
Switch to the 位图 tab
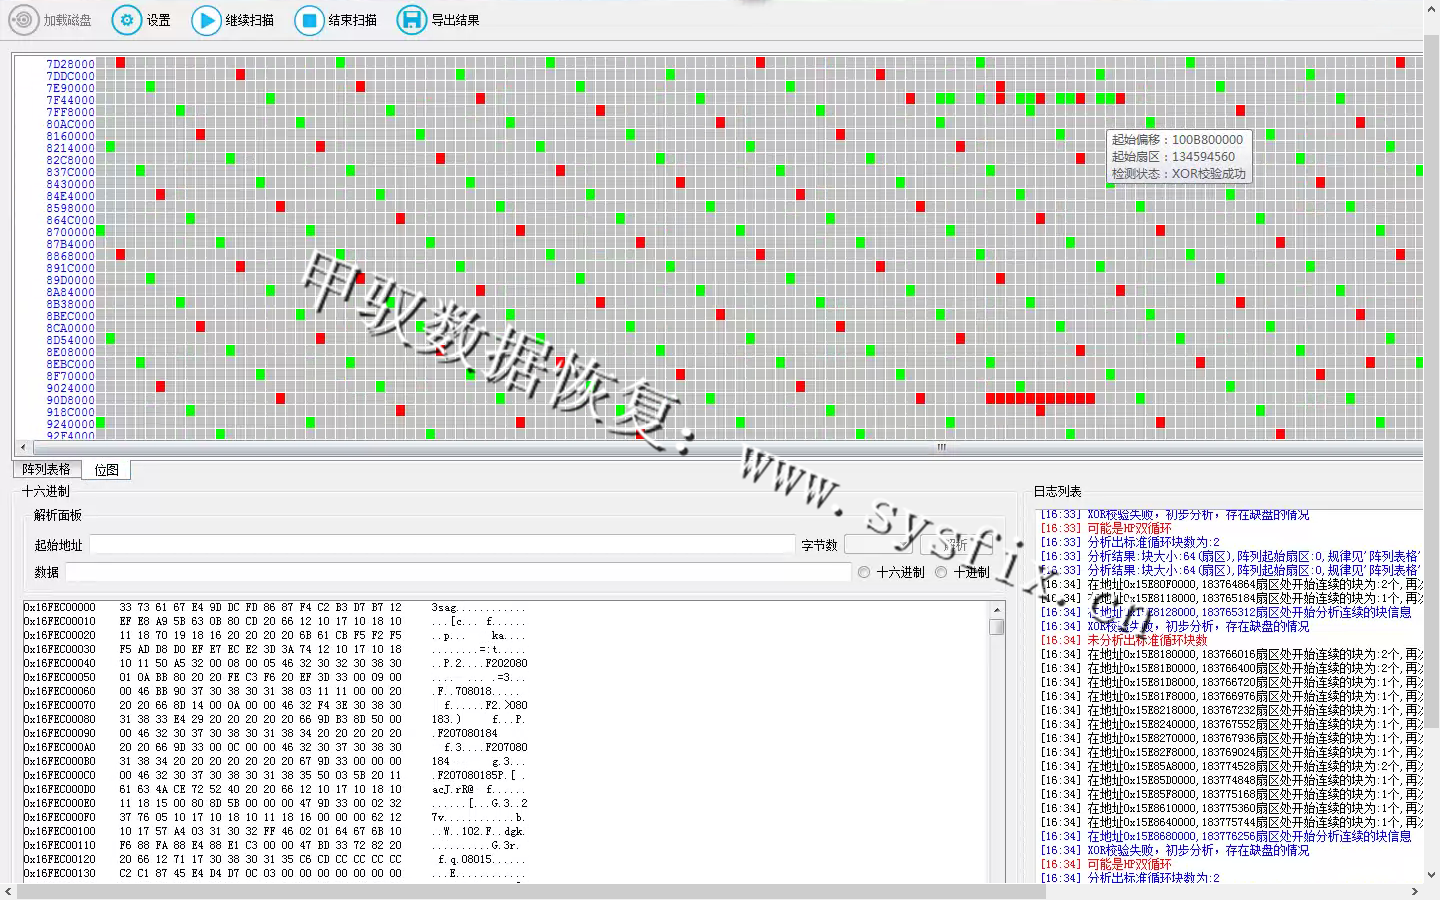(106, 470)
